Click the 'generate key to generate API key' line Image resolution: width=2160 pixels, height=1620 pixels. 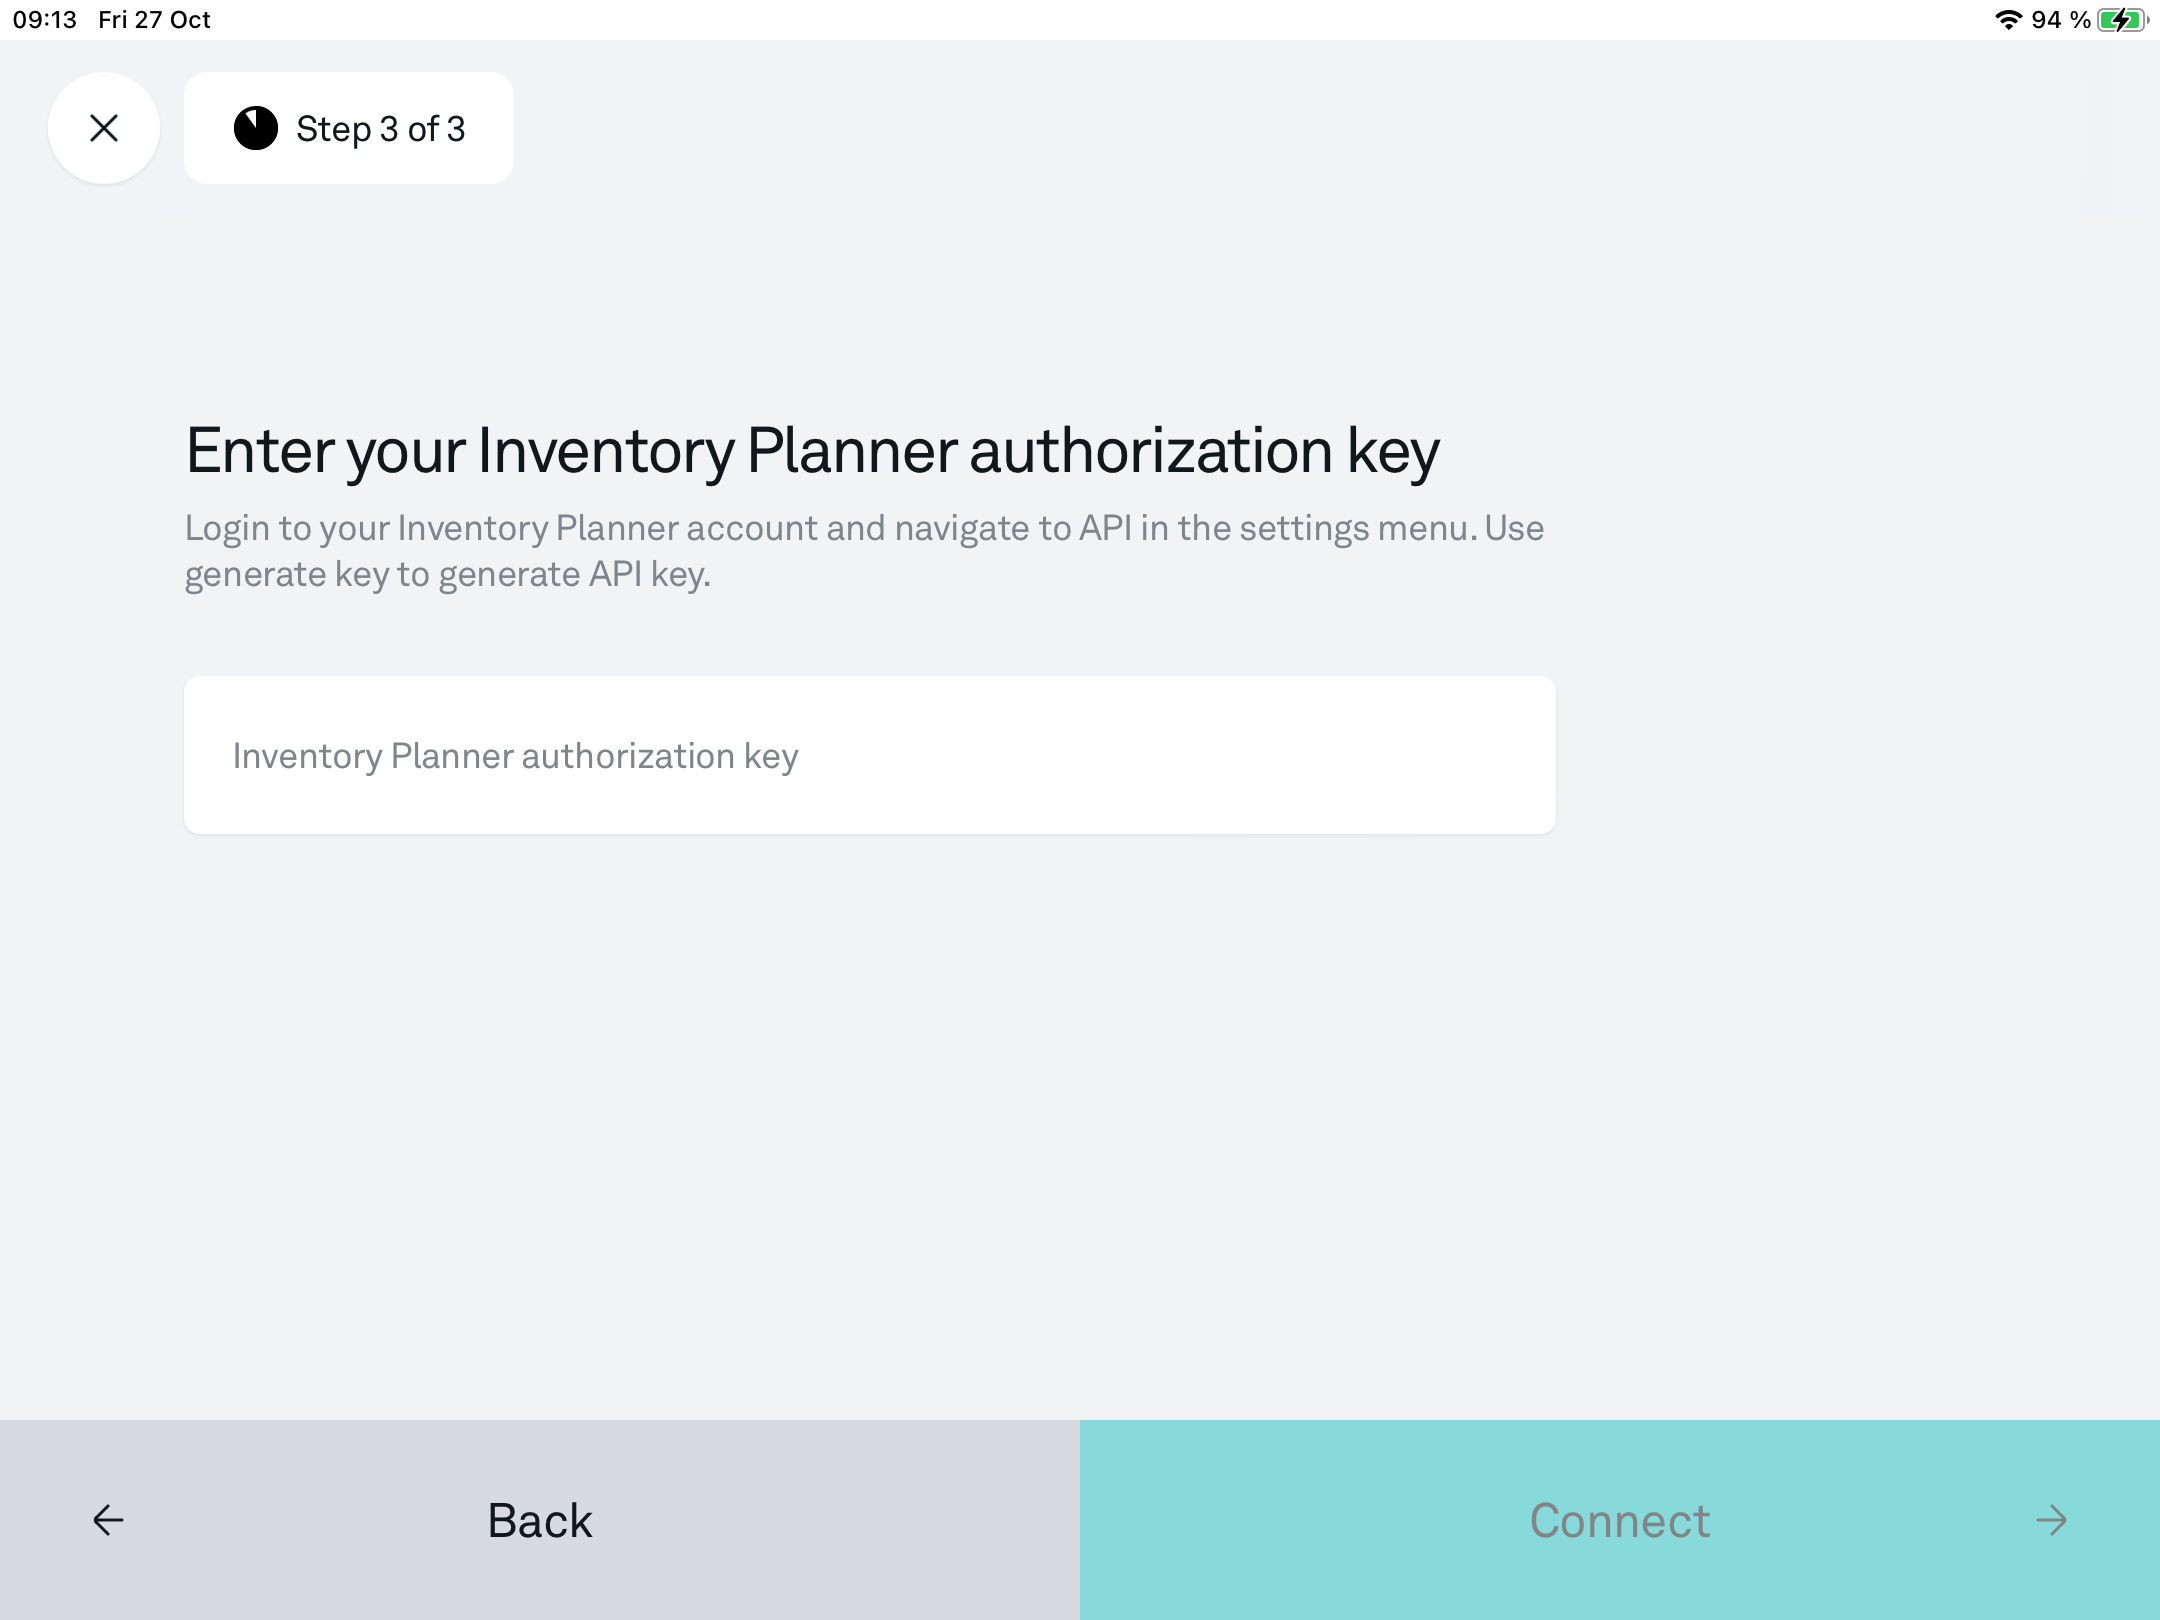click(x=447, y=575)
